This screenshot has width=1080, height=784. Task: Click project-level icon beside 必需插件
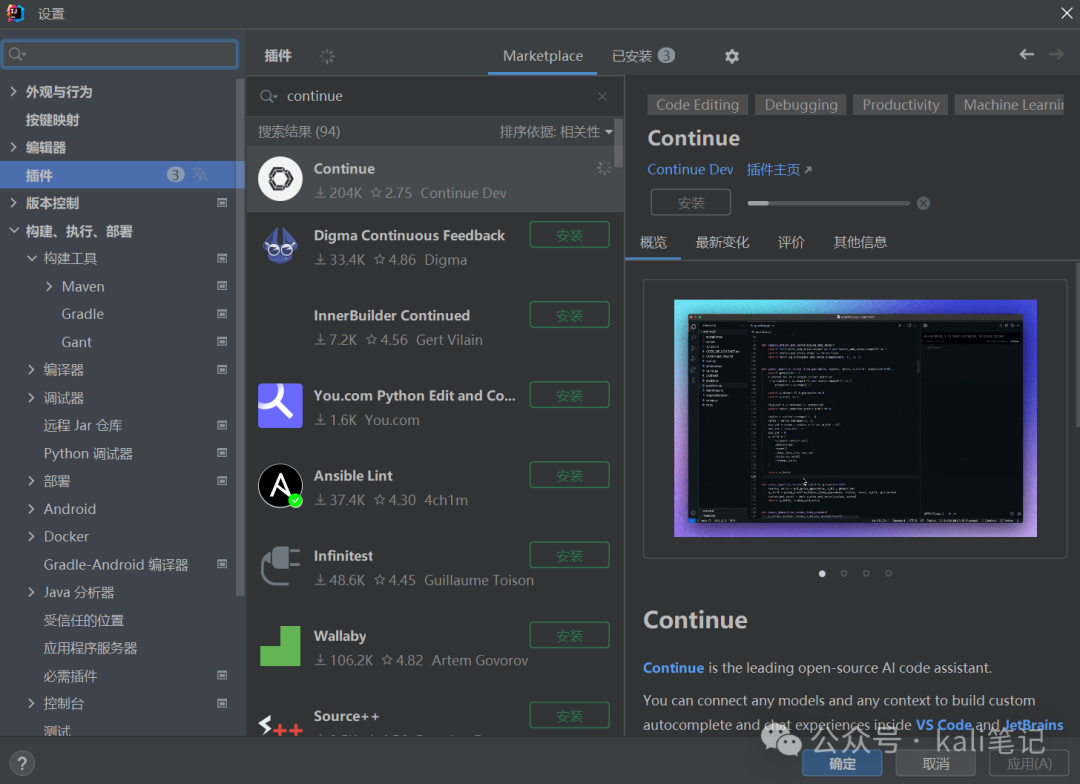point(222,676)
